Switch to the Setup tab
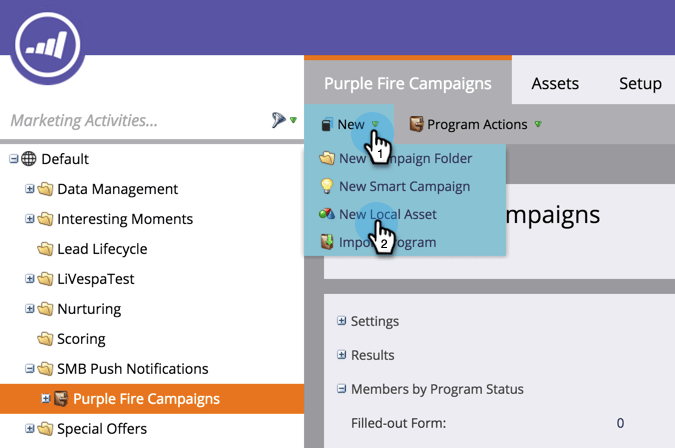 click(640, 83)
